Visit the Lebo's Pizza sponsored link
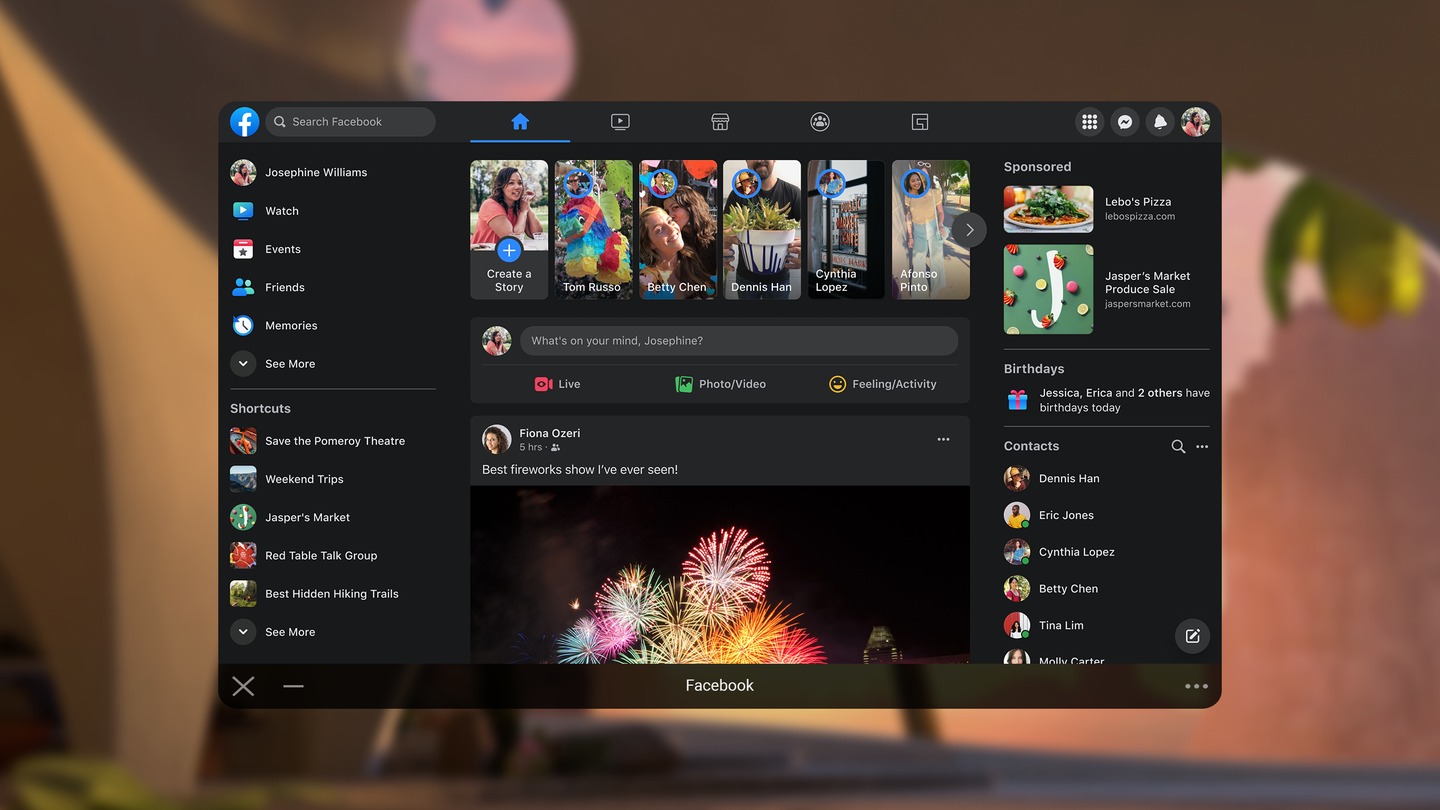This screenshot has width=1440, height=810. pos(1138,208)
